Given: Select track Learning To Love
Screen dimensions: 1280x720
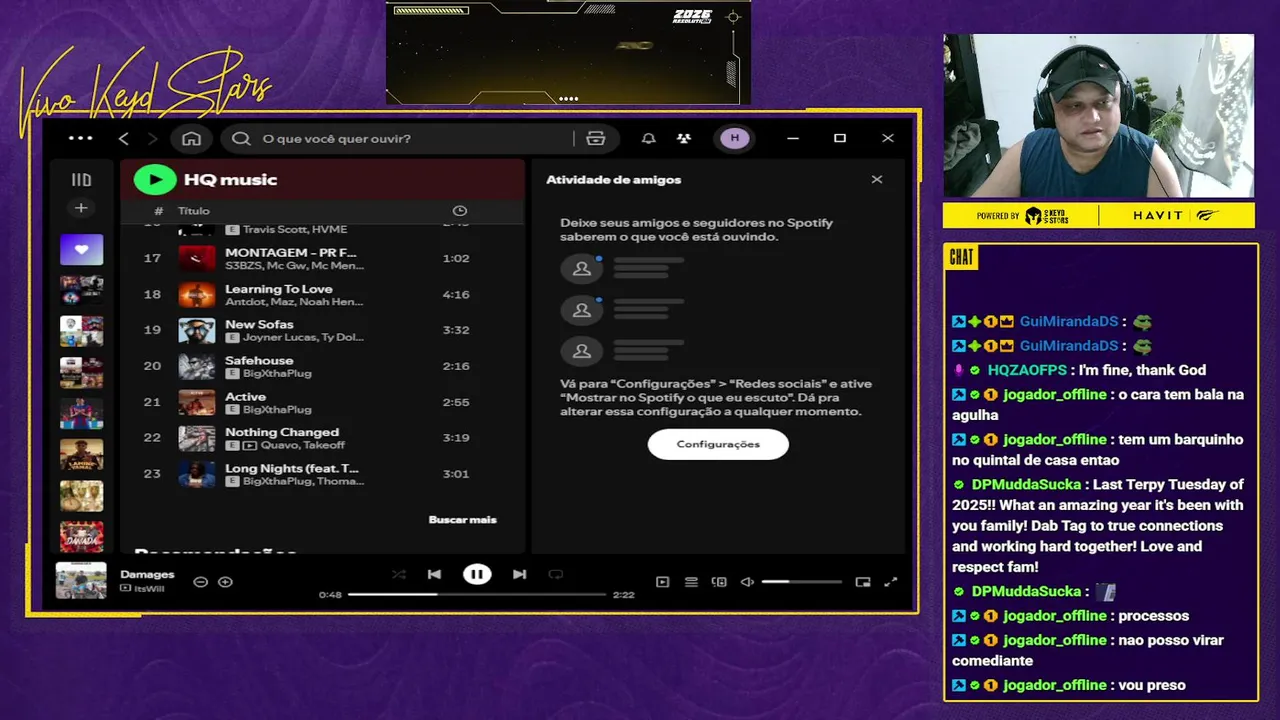Looking at the screenshot, I should pyautogui.click(x=279, y=289).
